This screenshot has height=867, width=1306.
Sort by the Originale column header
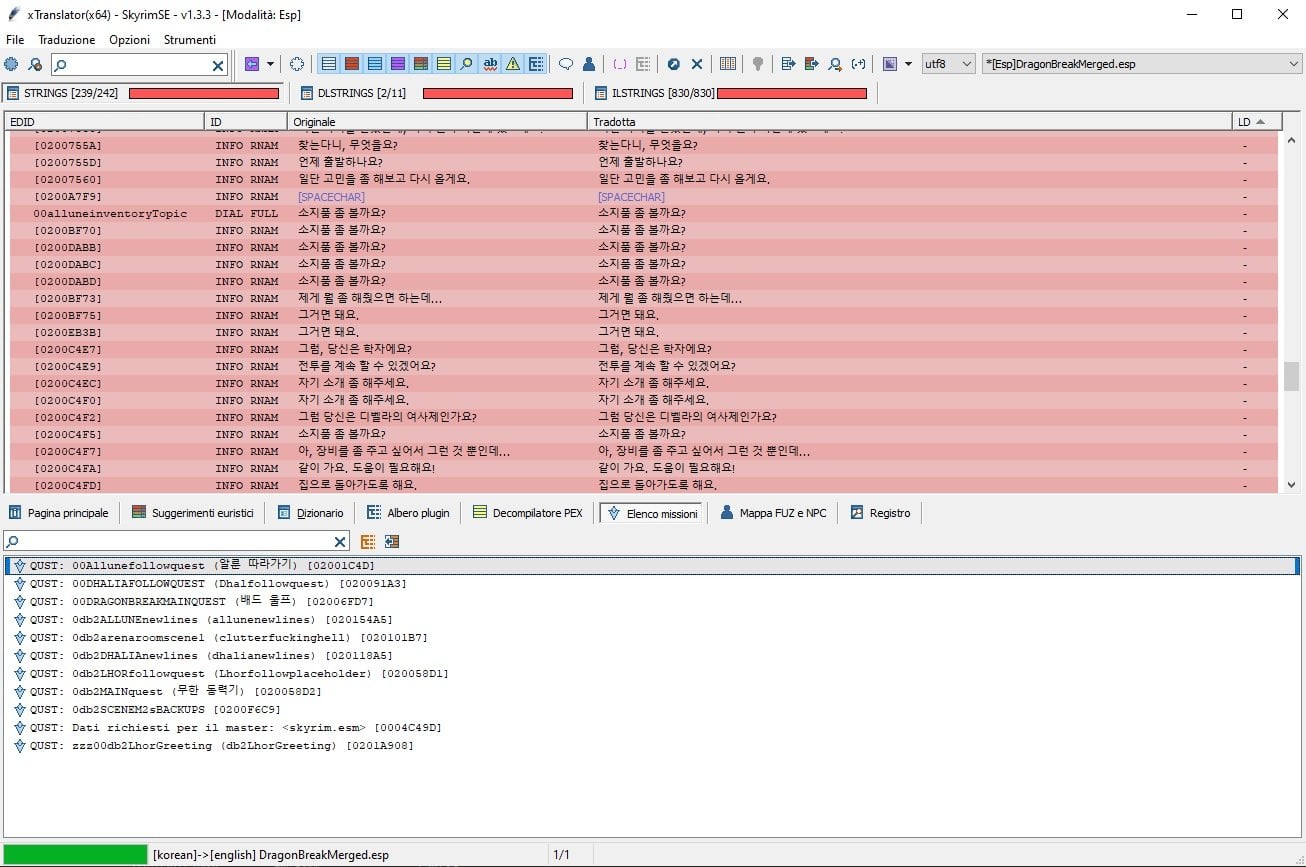438,121
